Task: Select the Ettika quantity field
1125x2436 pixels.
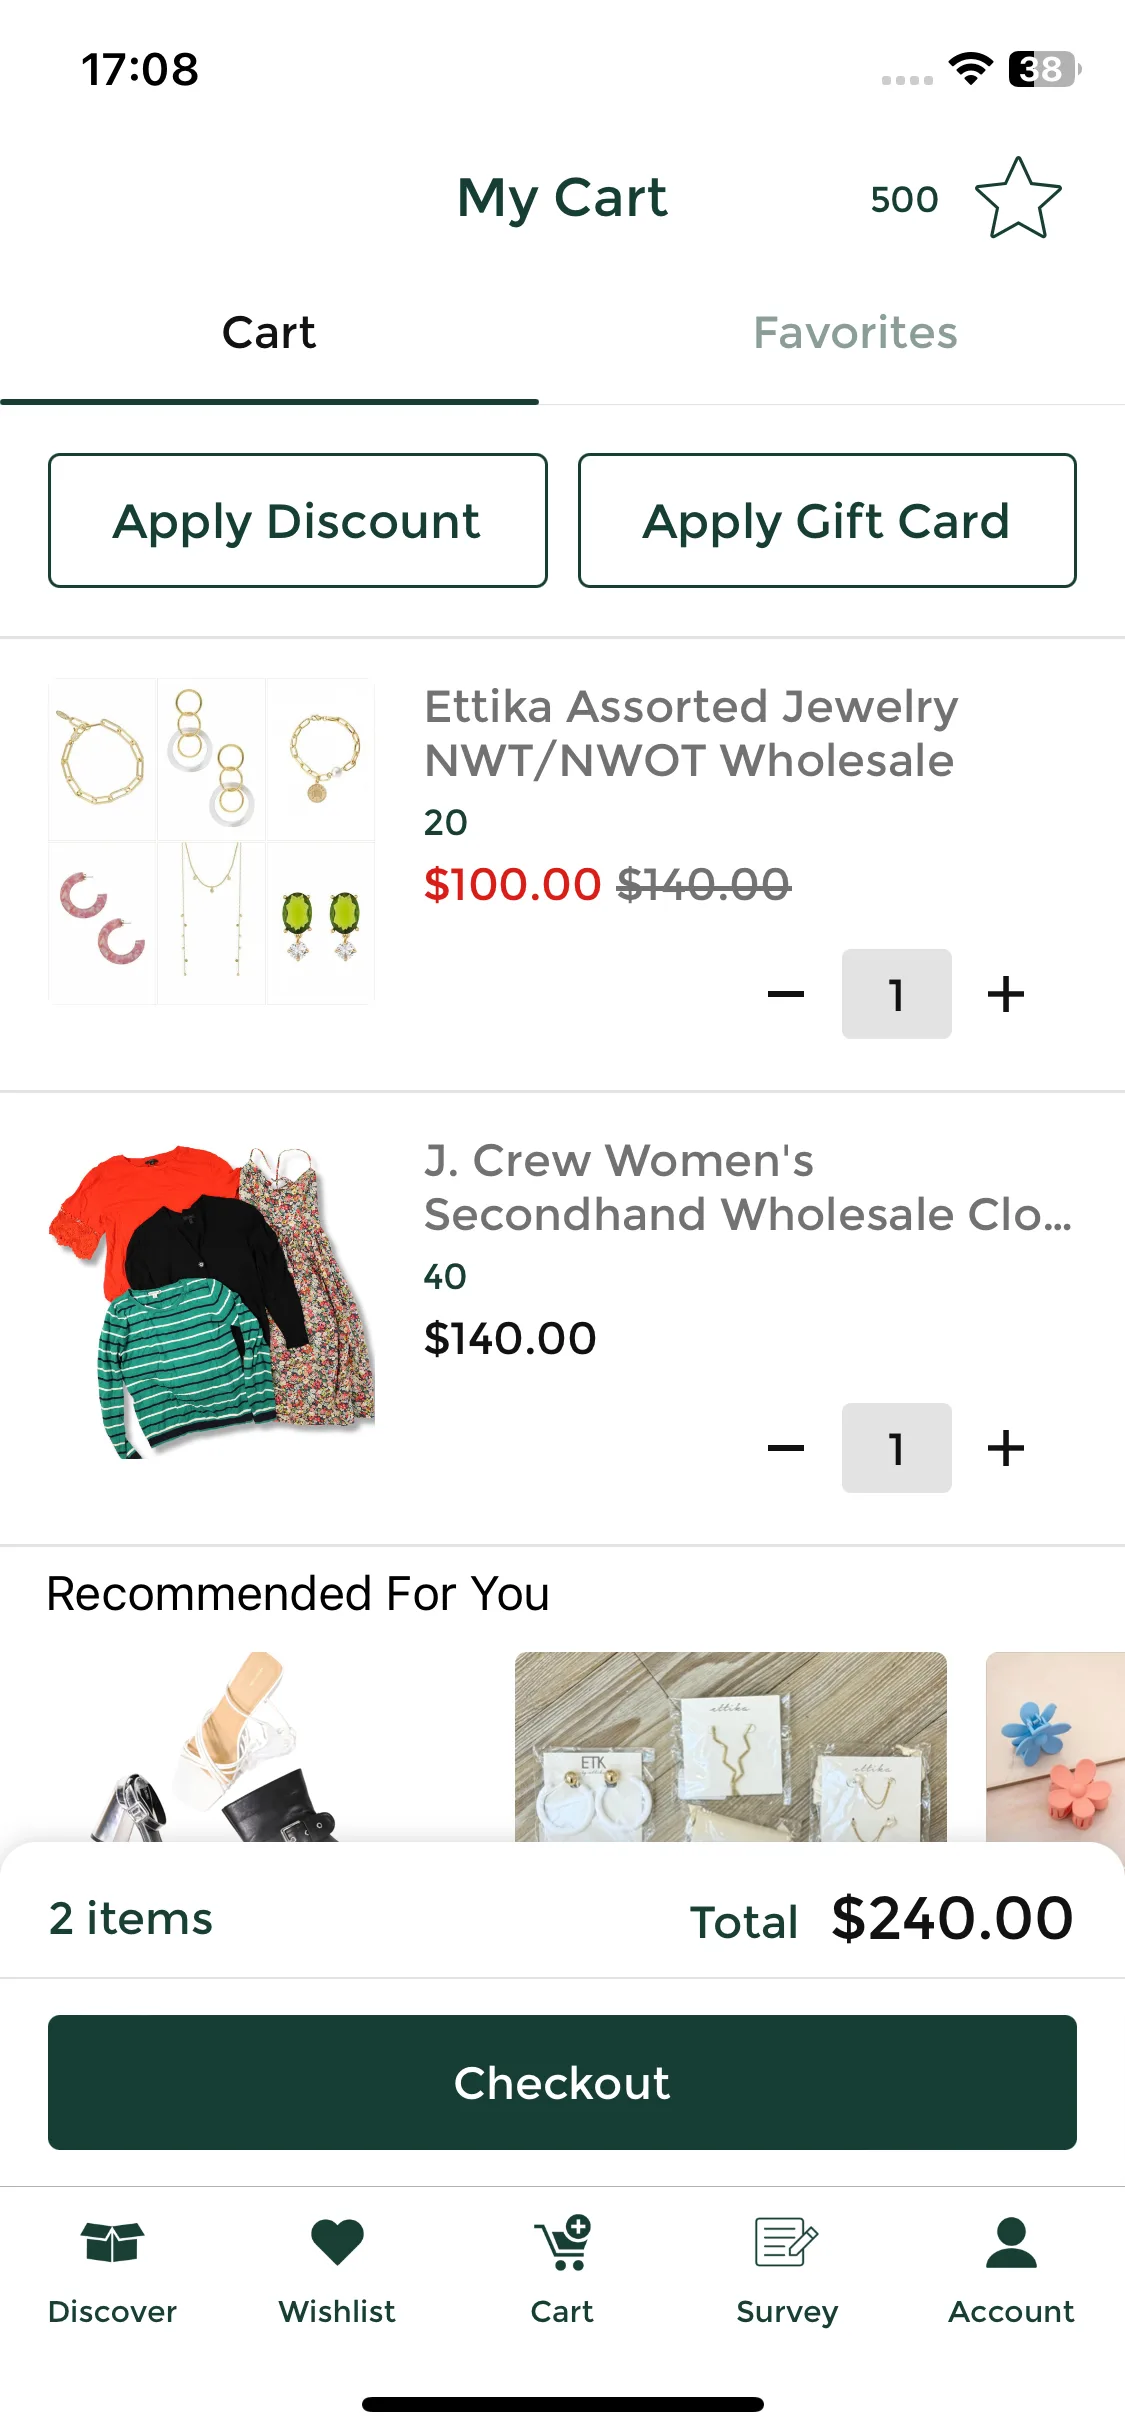Action: point(897,994)
